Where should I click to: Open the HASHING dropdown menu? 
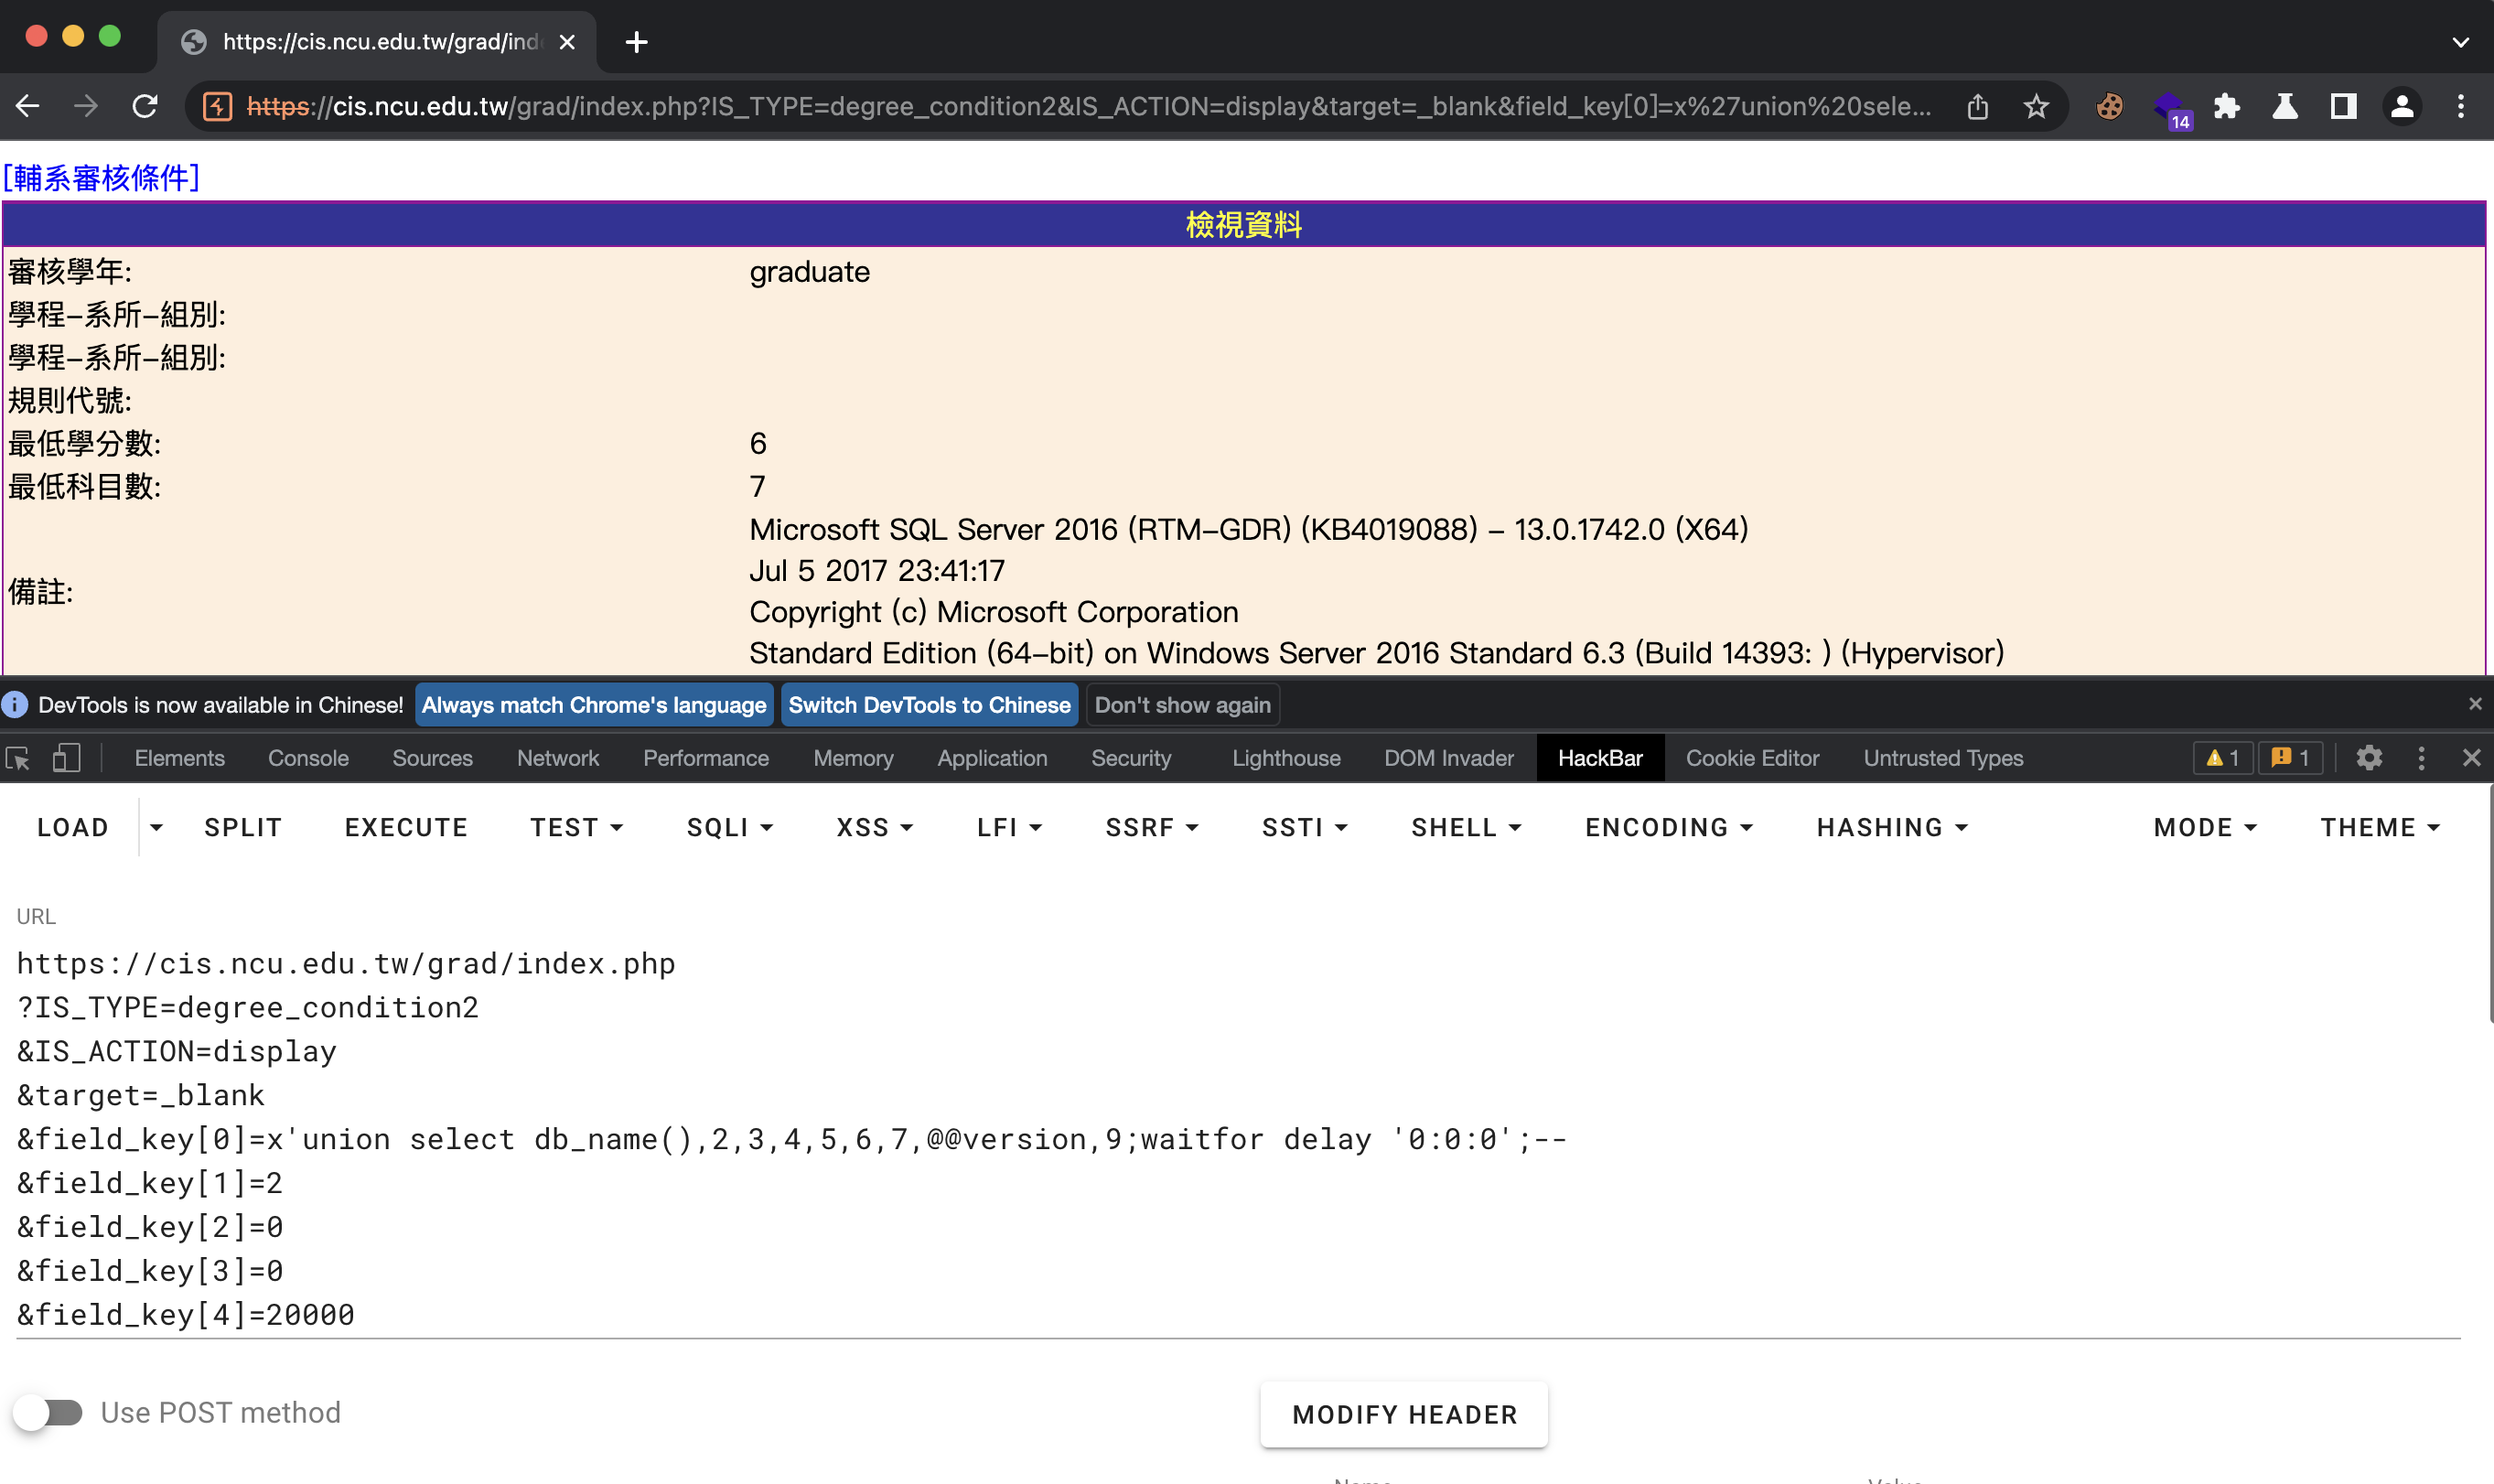[x=1892, y=827]
